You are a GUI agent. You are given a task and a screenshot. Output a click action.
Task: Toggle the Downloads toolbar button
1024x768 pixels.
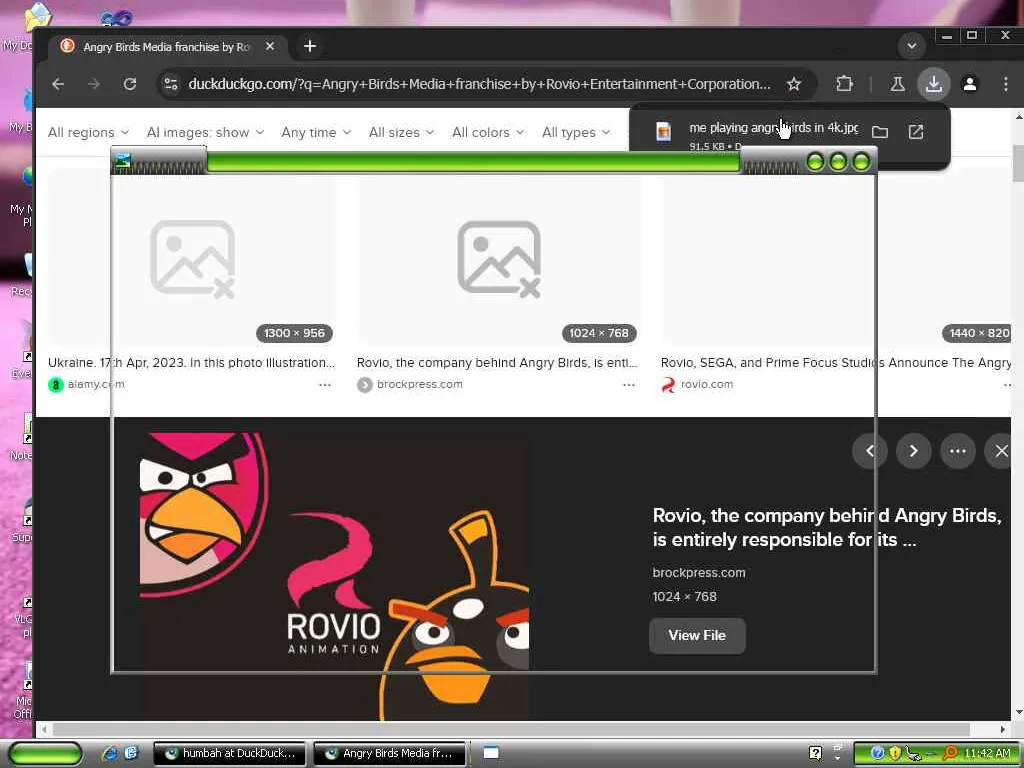tap(934, 84)
